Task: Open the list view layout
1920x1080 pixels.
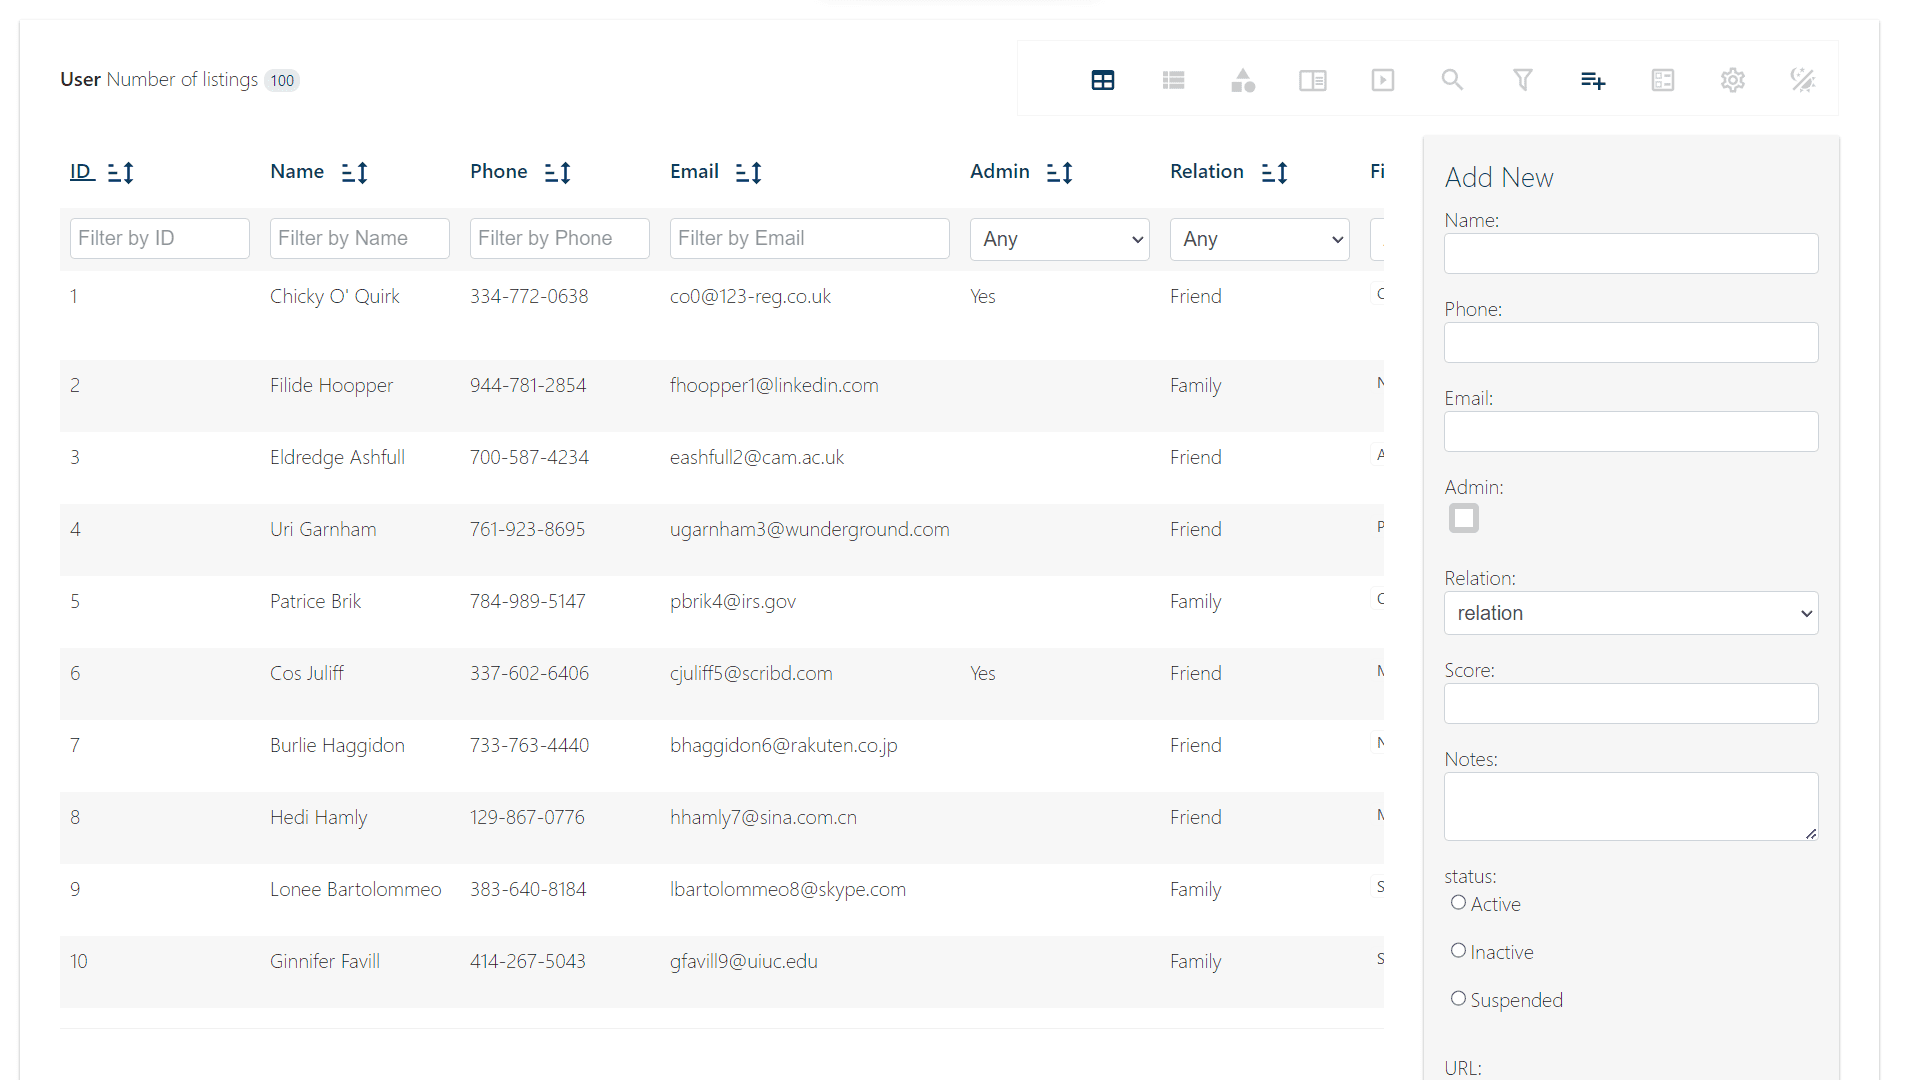Action: pos(1173,80)
